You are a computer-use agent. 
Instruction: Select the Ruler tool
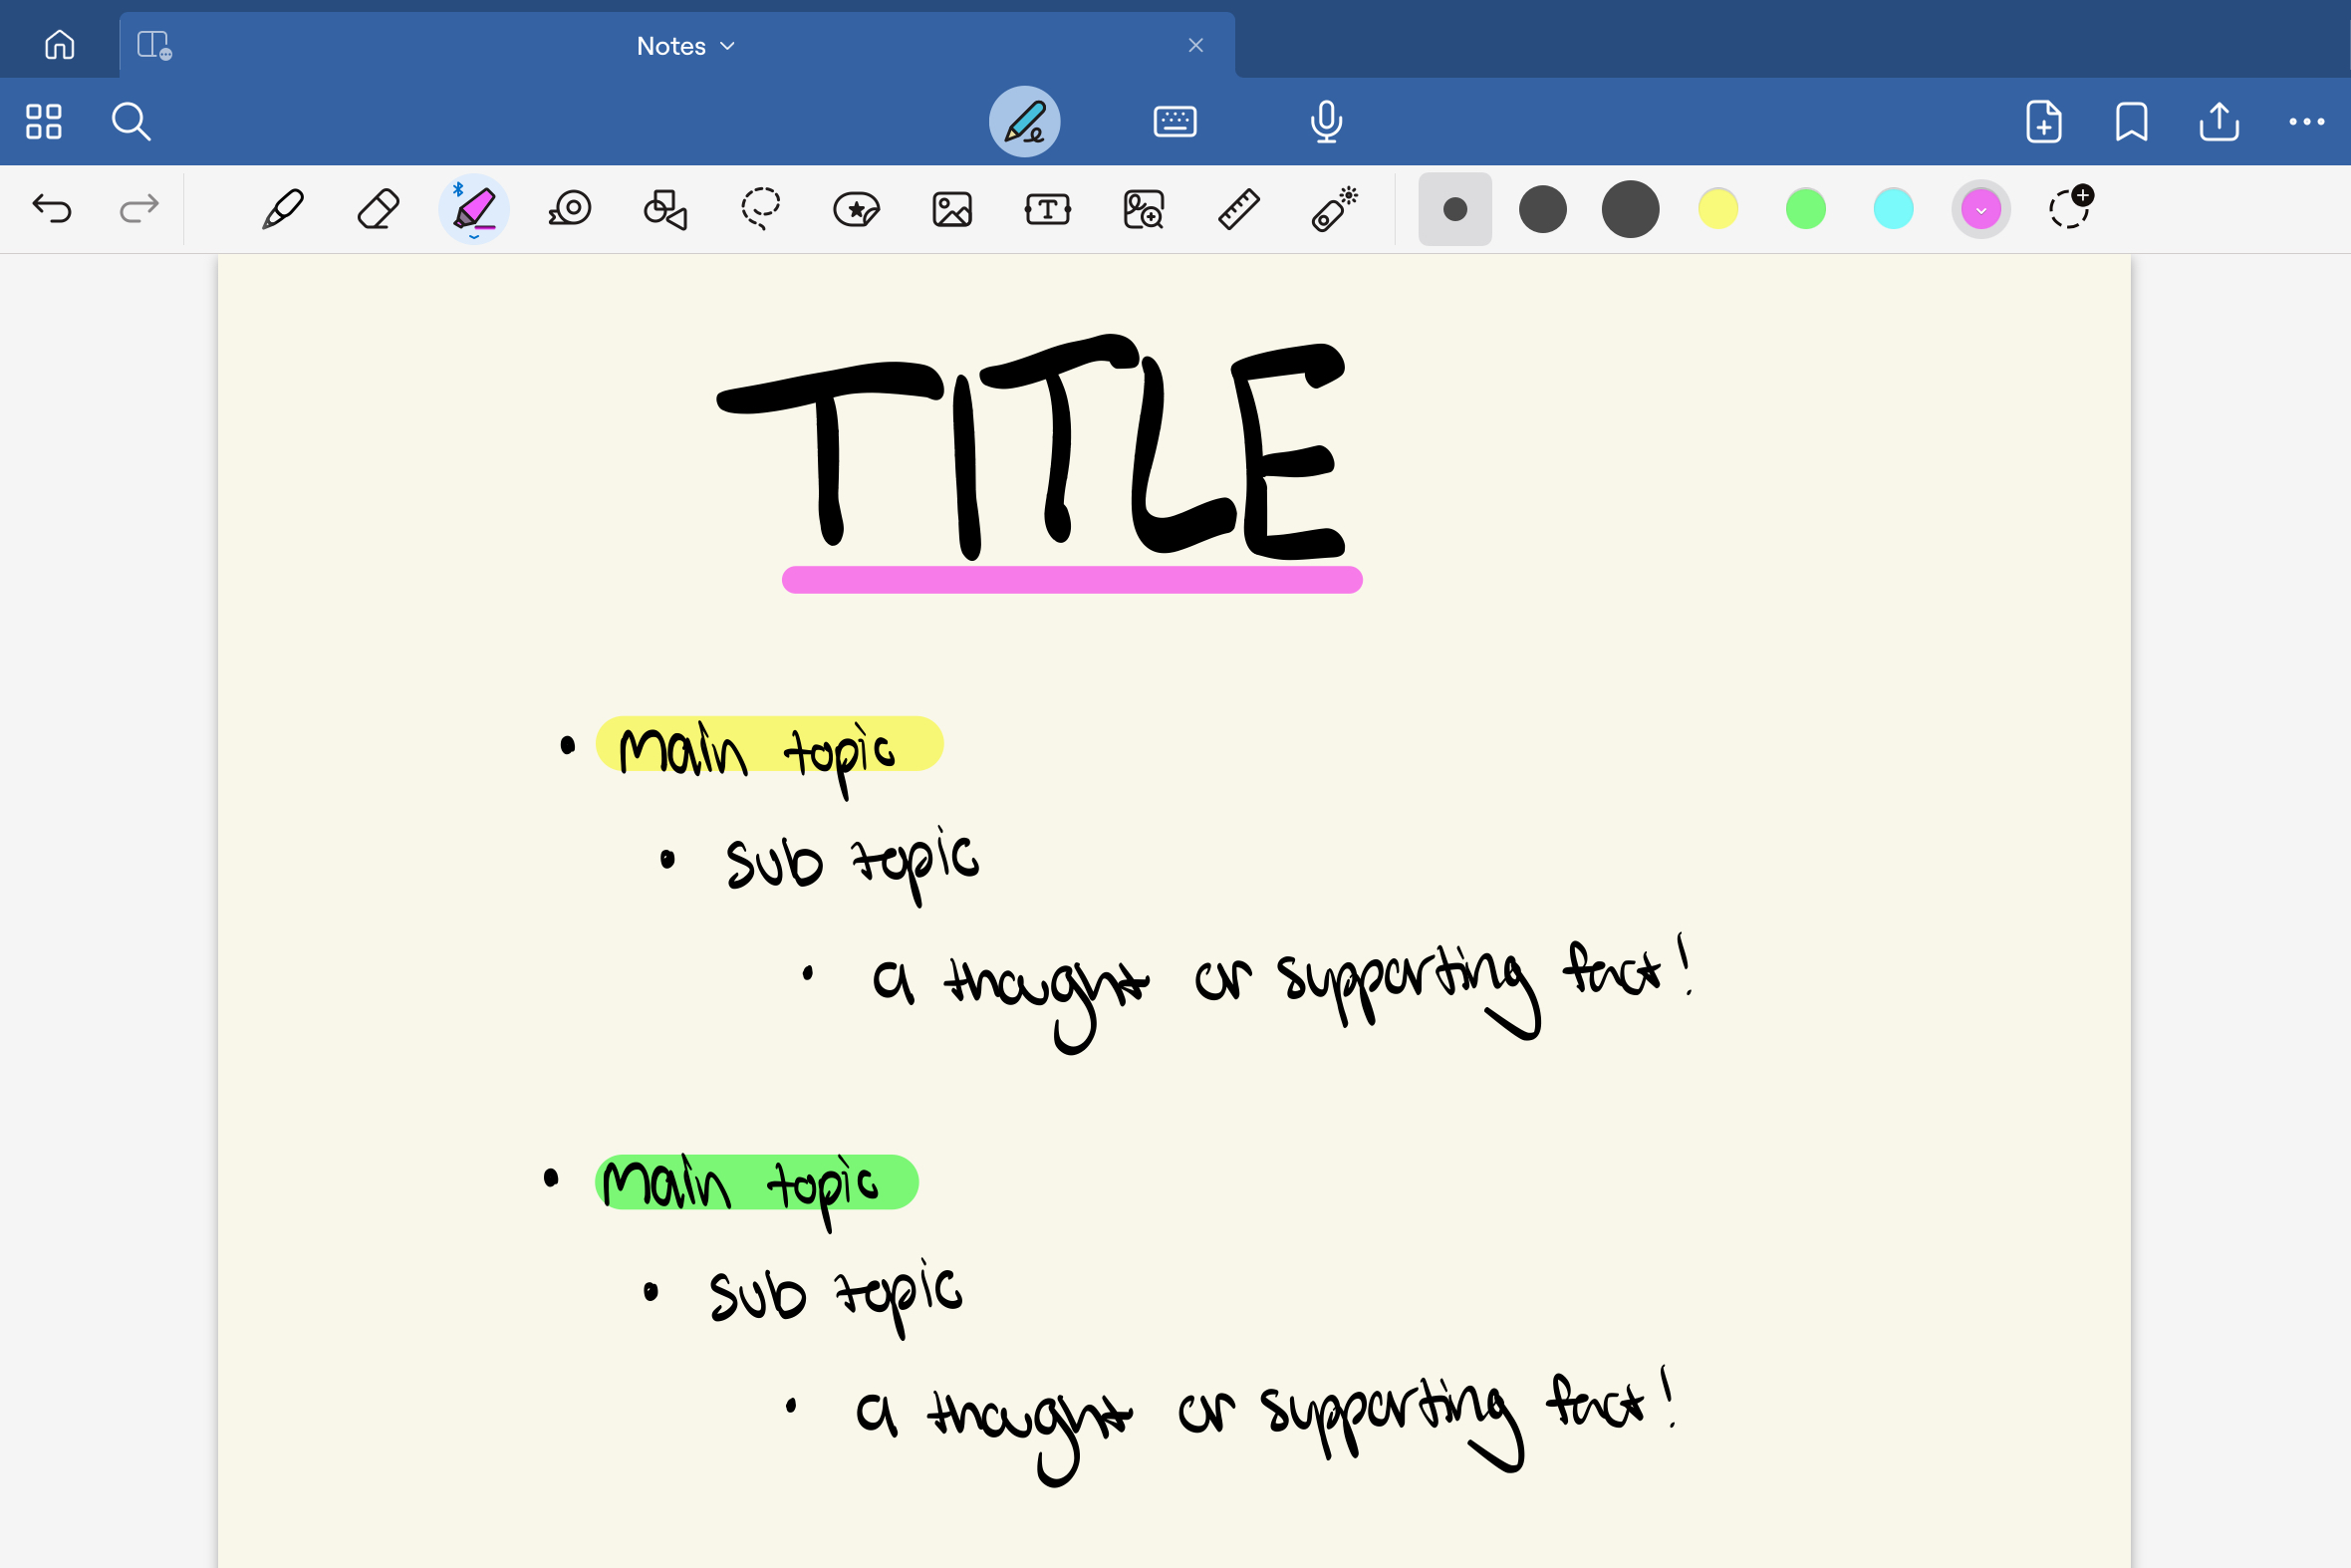pos(1236,208)
